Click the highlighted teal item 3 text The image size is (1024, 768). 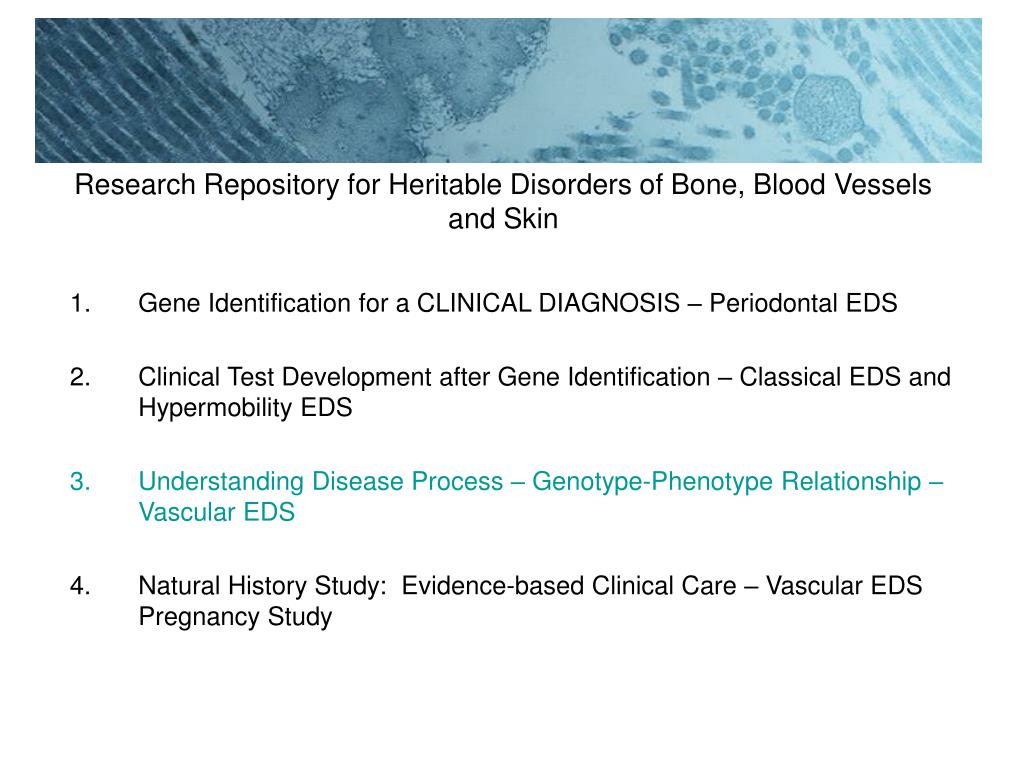click(x=541, y=496)
